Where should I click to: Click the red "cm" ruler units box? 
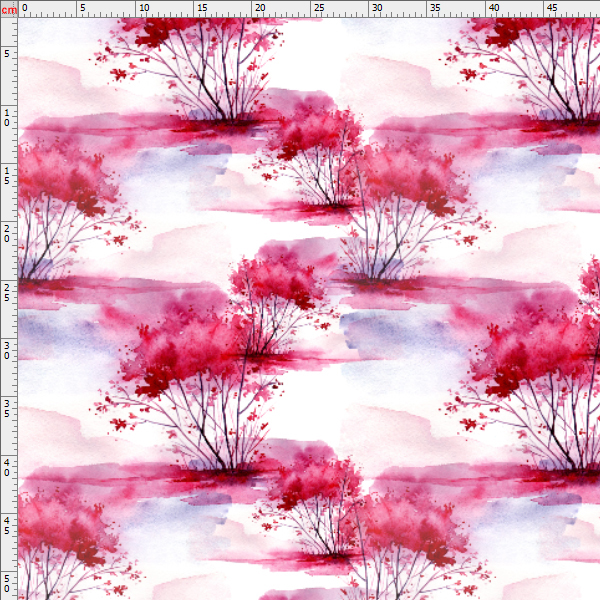tap(9, 9)
